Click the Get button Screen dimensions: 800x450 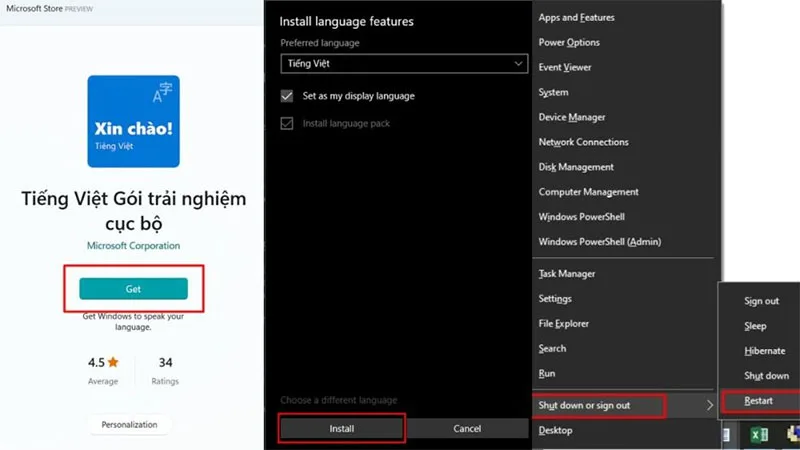(x=133, y=289)
